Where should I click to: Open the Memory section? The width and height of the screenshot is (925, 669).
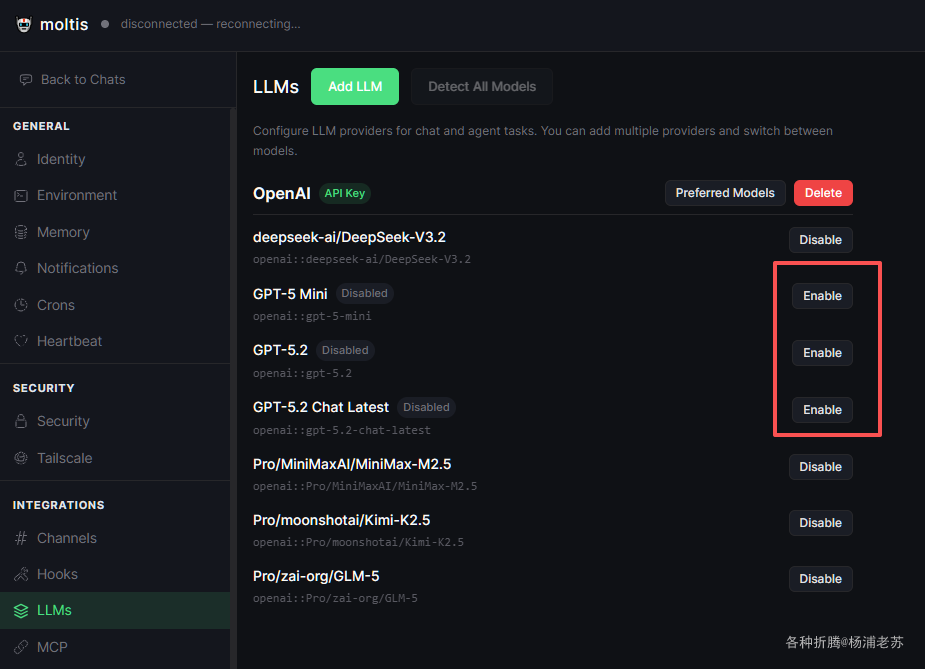[115, 232]
